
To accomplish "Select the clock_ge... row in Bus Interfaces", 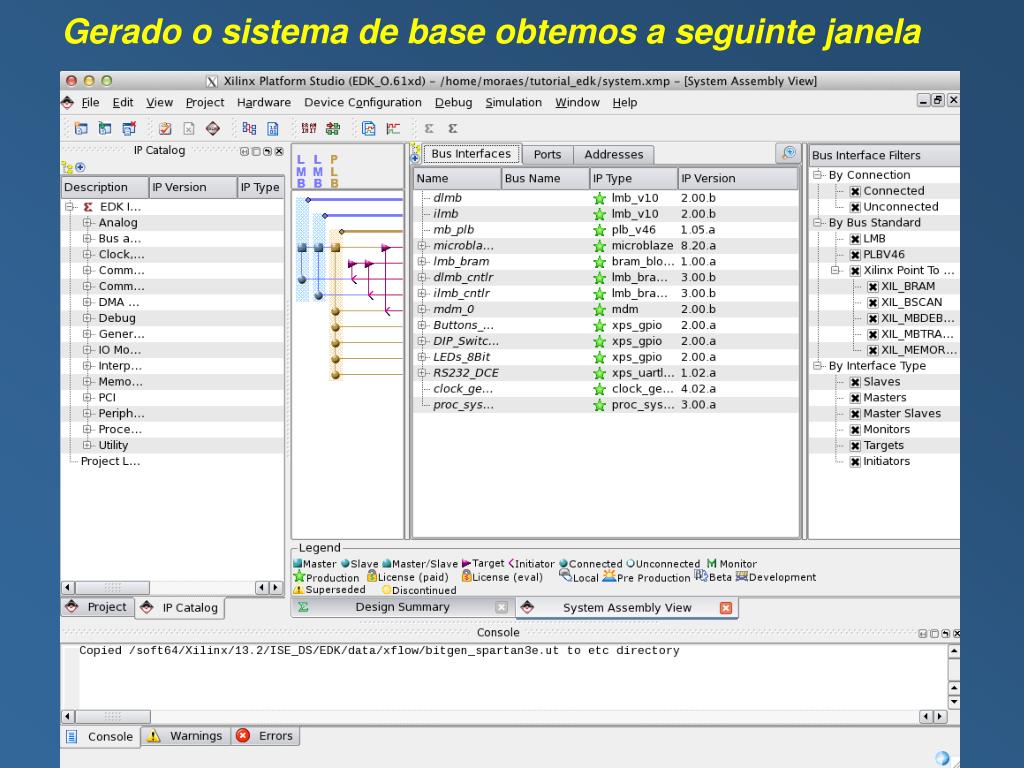I will click(x=605, y=389).
